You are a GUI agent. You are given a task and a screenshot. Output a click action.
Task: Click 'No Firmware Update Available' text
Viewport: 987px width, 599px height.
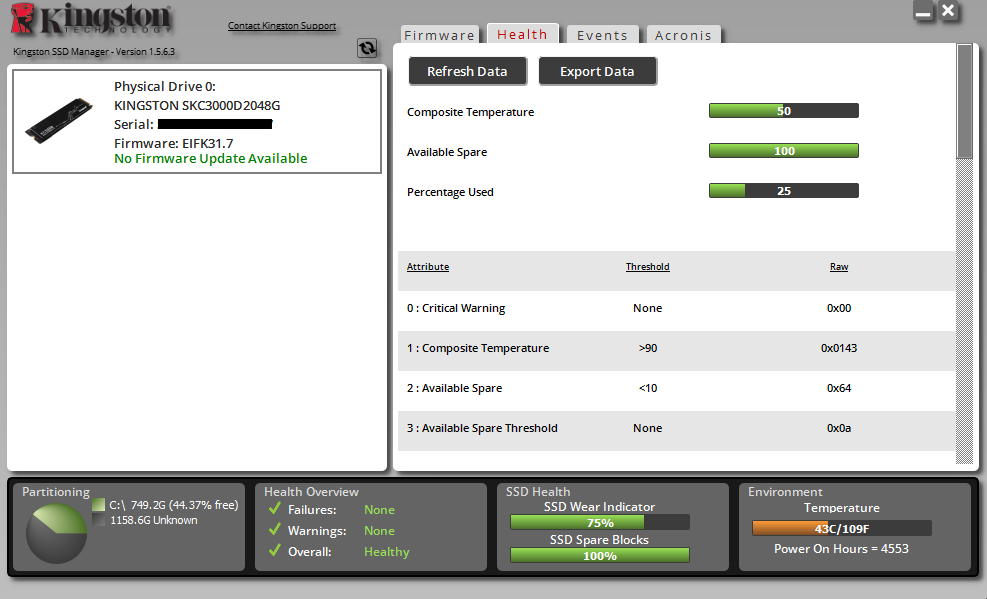[211, 159]
